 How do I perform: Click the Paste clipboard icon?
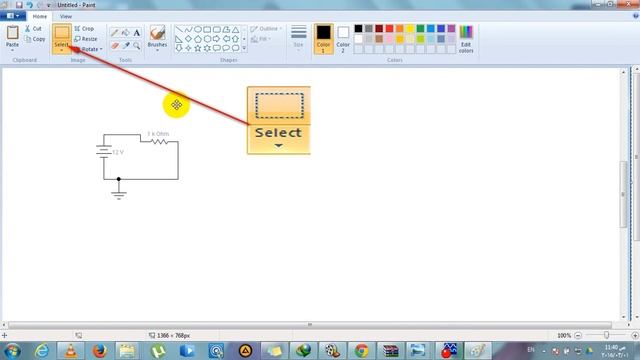point(12,33)
